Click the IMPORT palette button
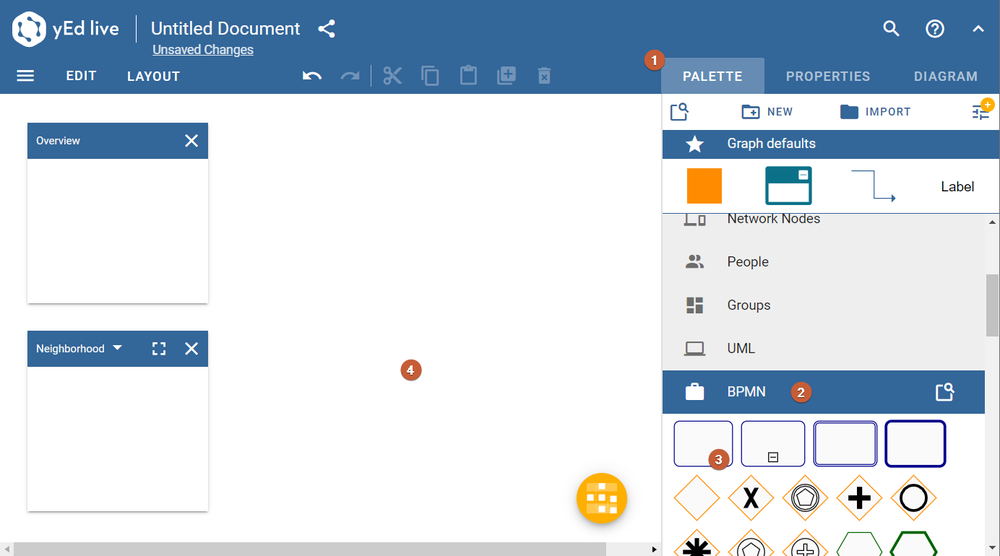 (x=875, y=112)
